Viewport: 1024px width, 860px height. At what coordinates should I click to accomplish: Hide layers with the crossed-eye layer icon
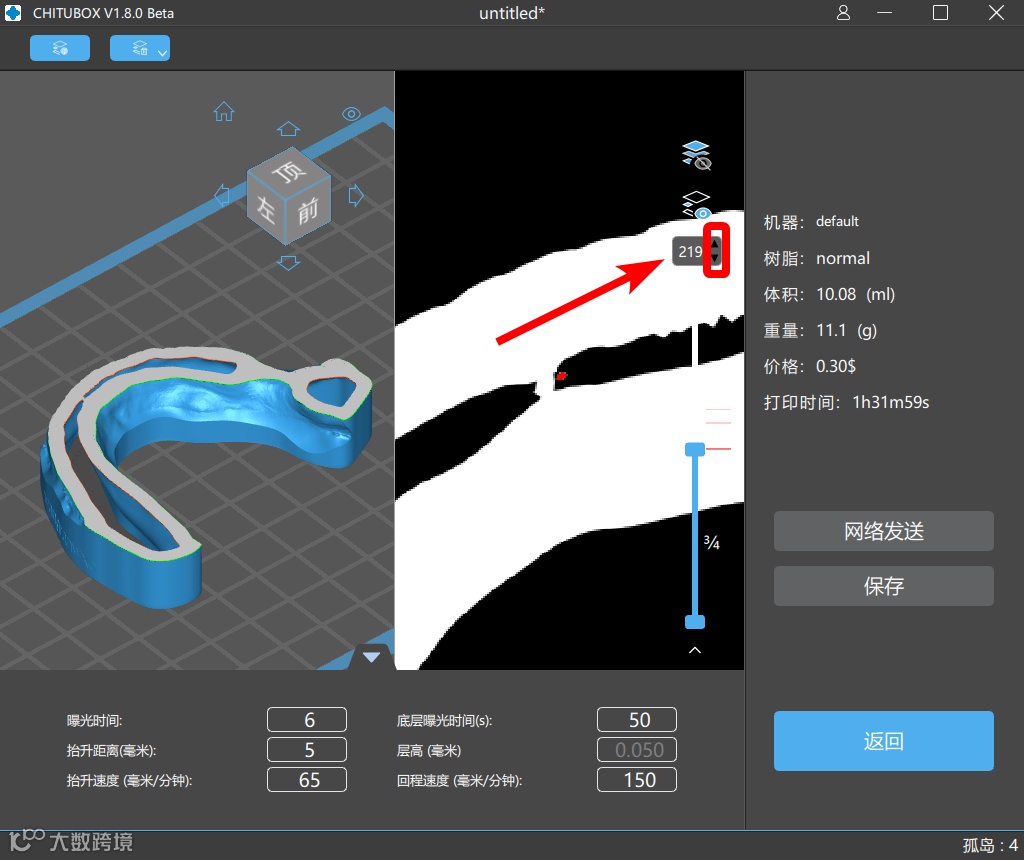coord(696,155)
